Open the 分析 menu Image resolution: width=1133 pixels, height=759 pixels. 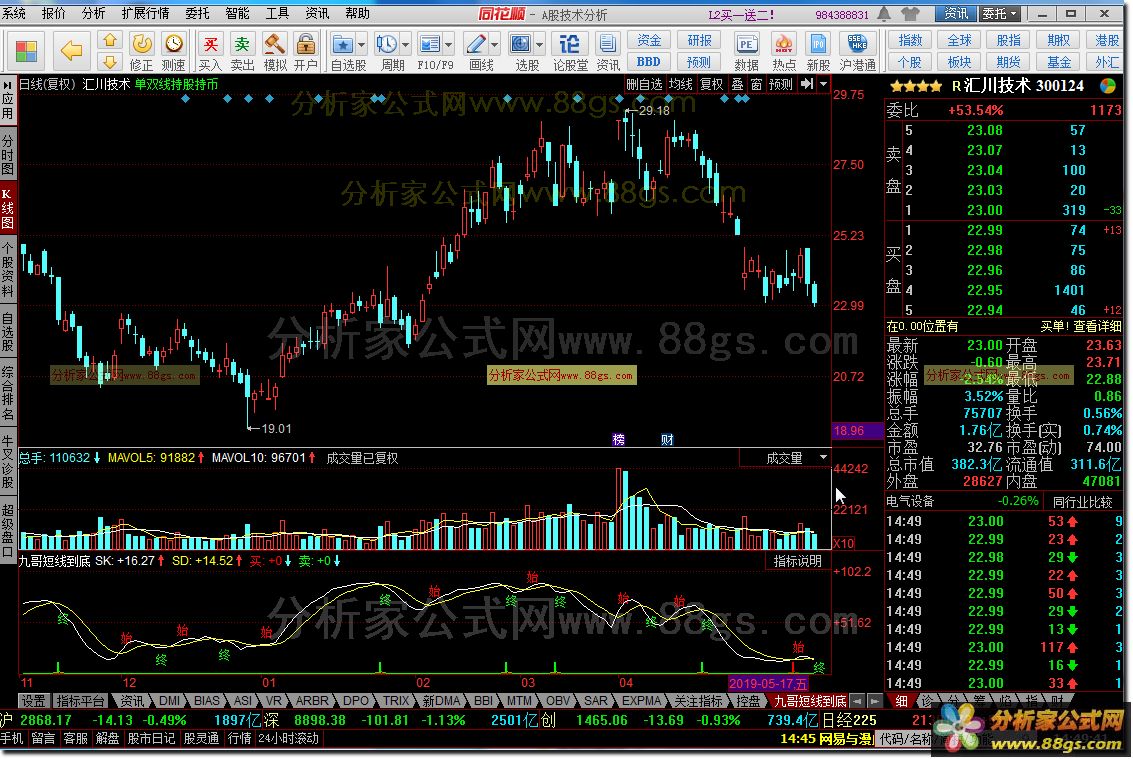(93, 14)
